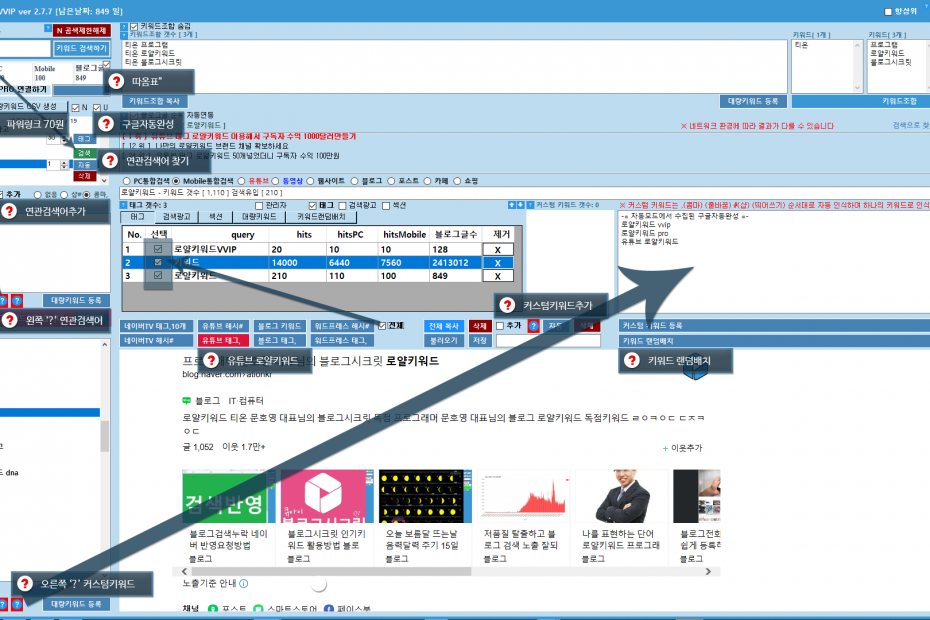Click scroll-up arrow of left keyword list

coord(105,345)
